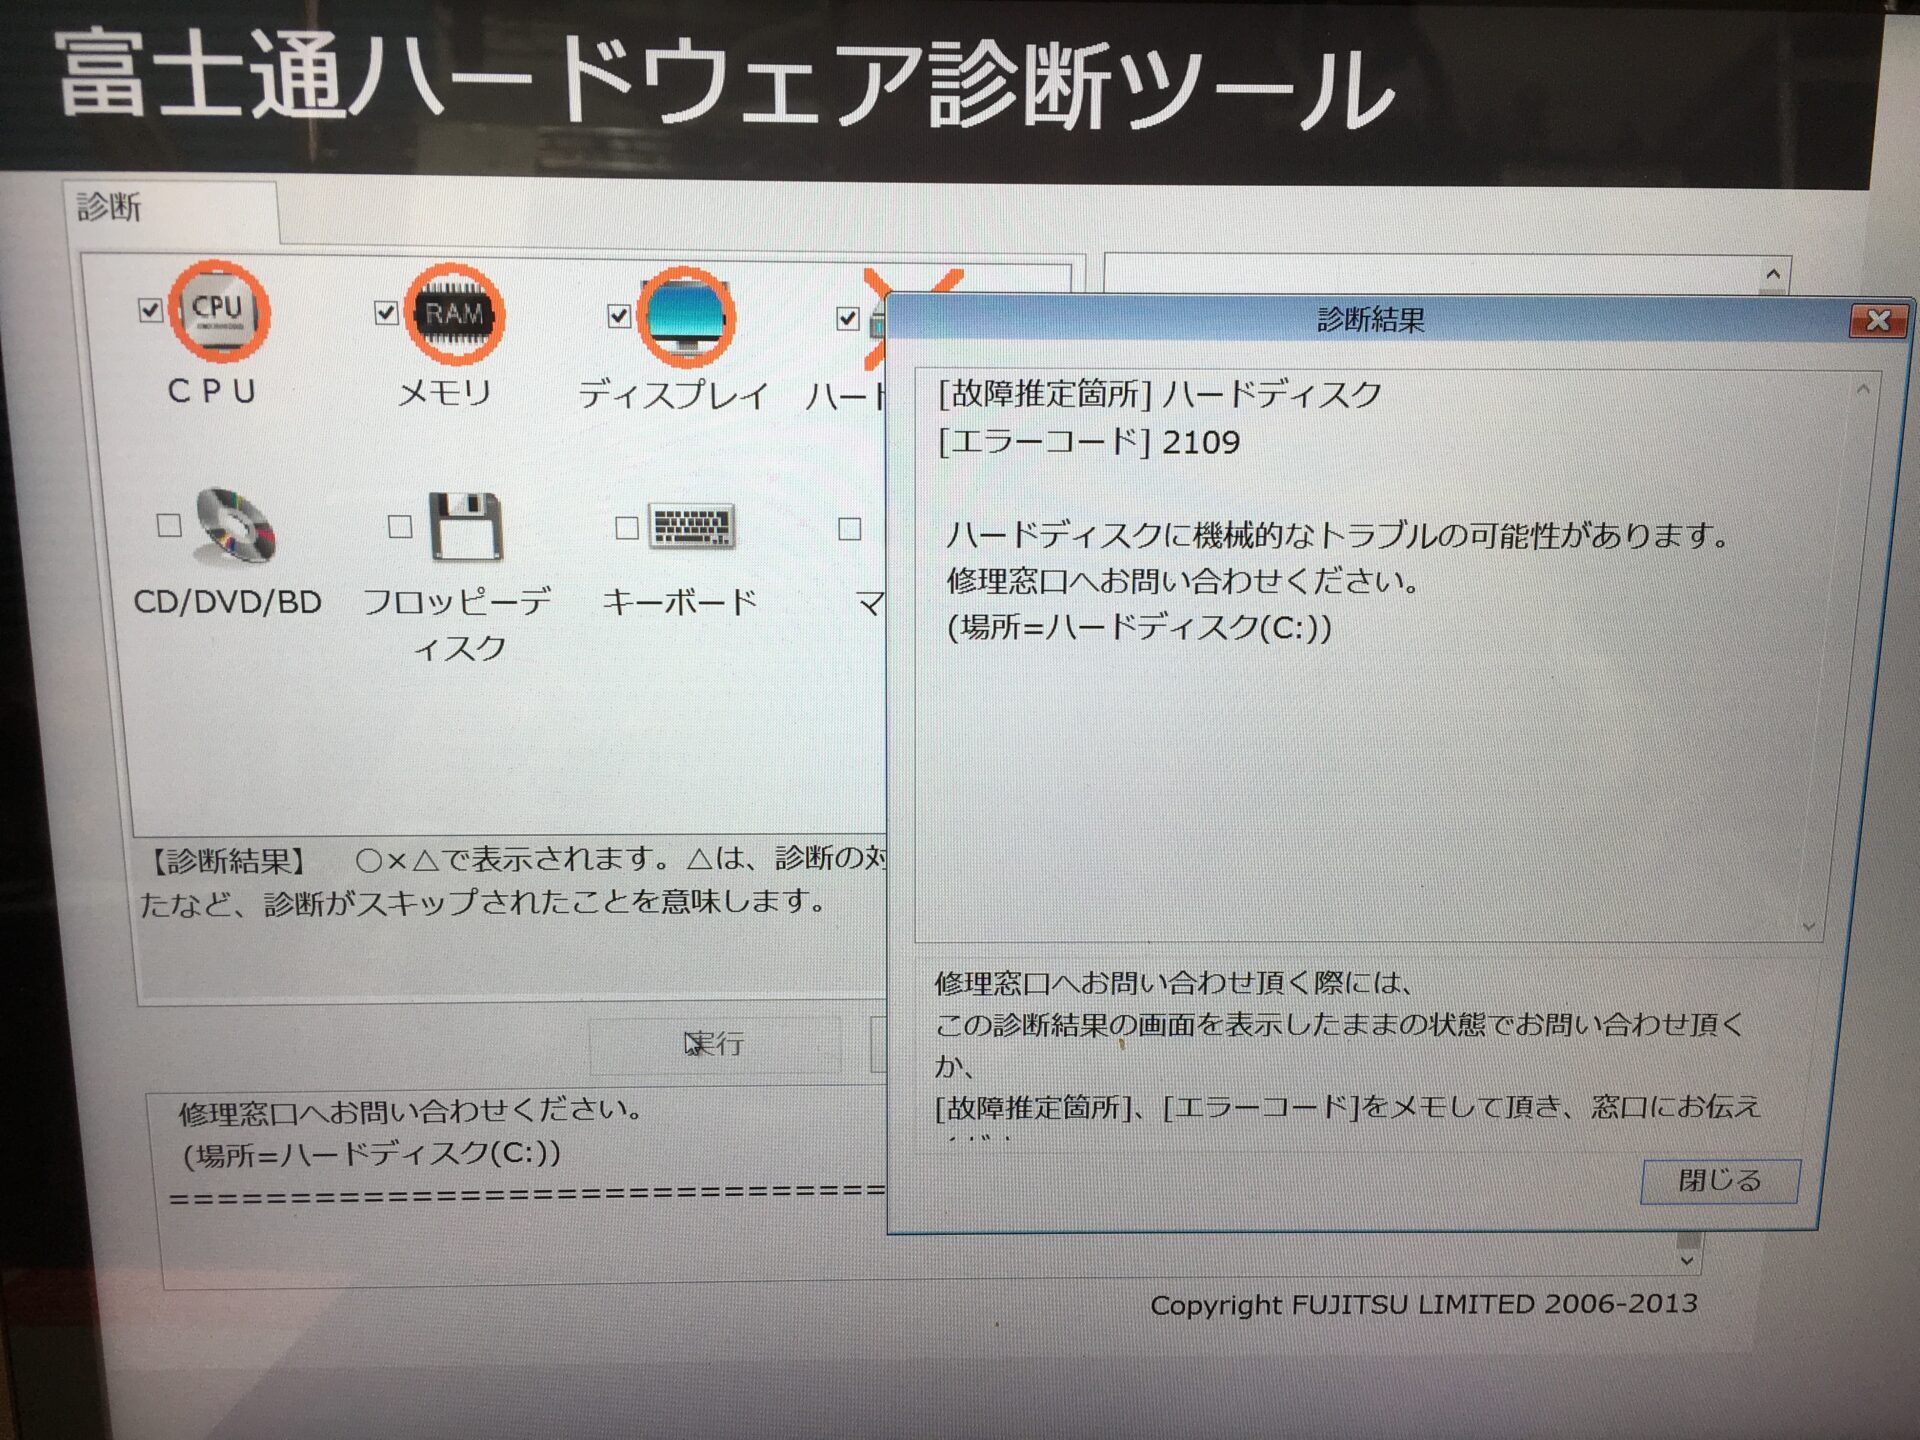The height and width of the screenshot is (1440, 1920).
Task: Click the keyboard icon
Action: coord(692,526)
